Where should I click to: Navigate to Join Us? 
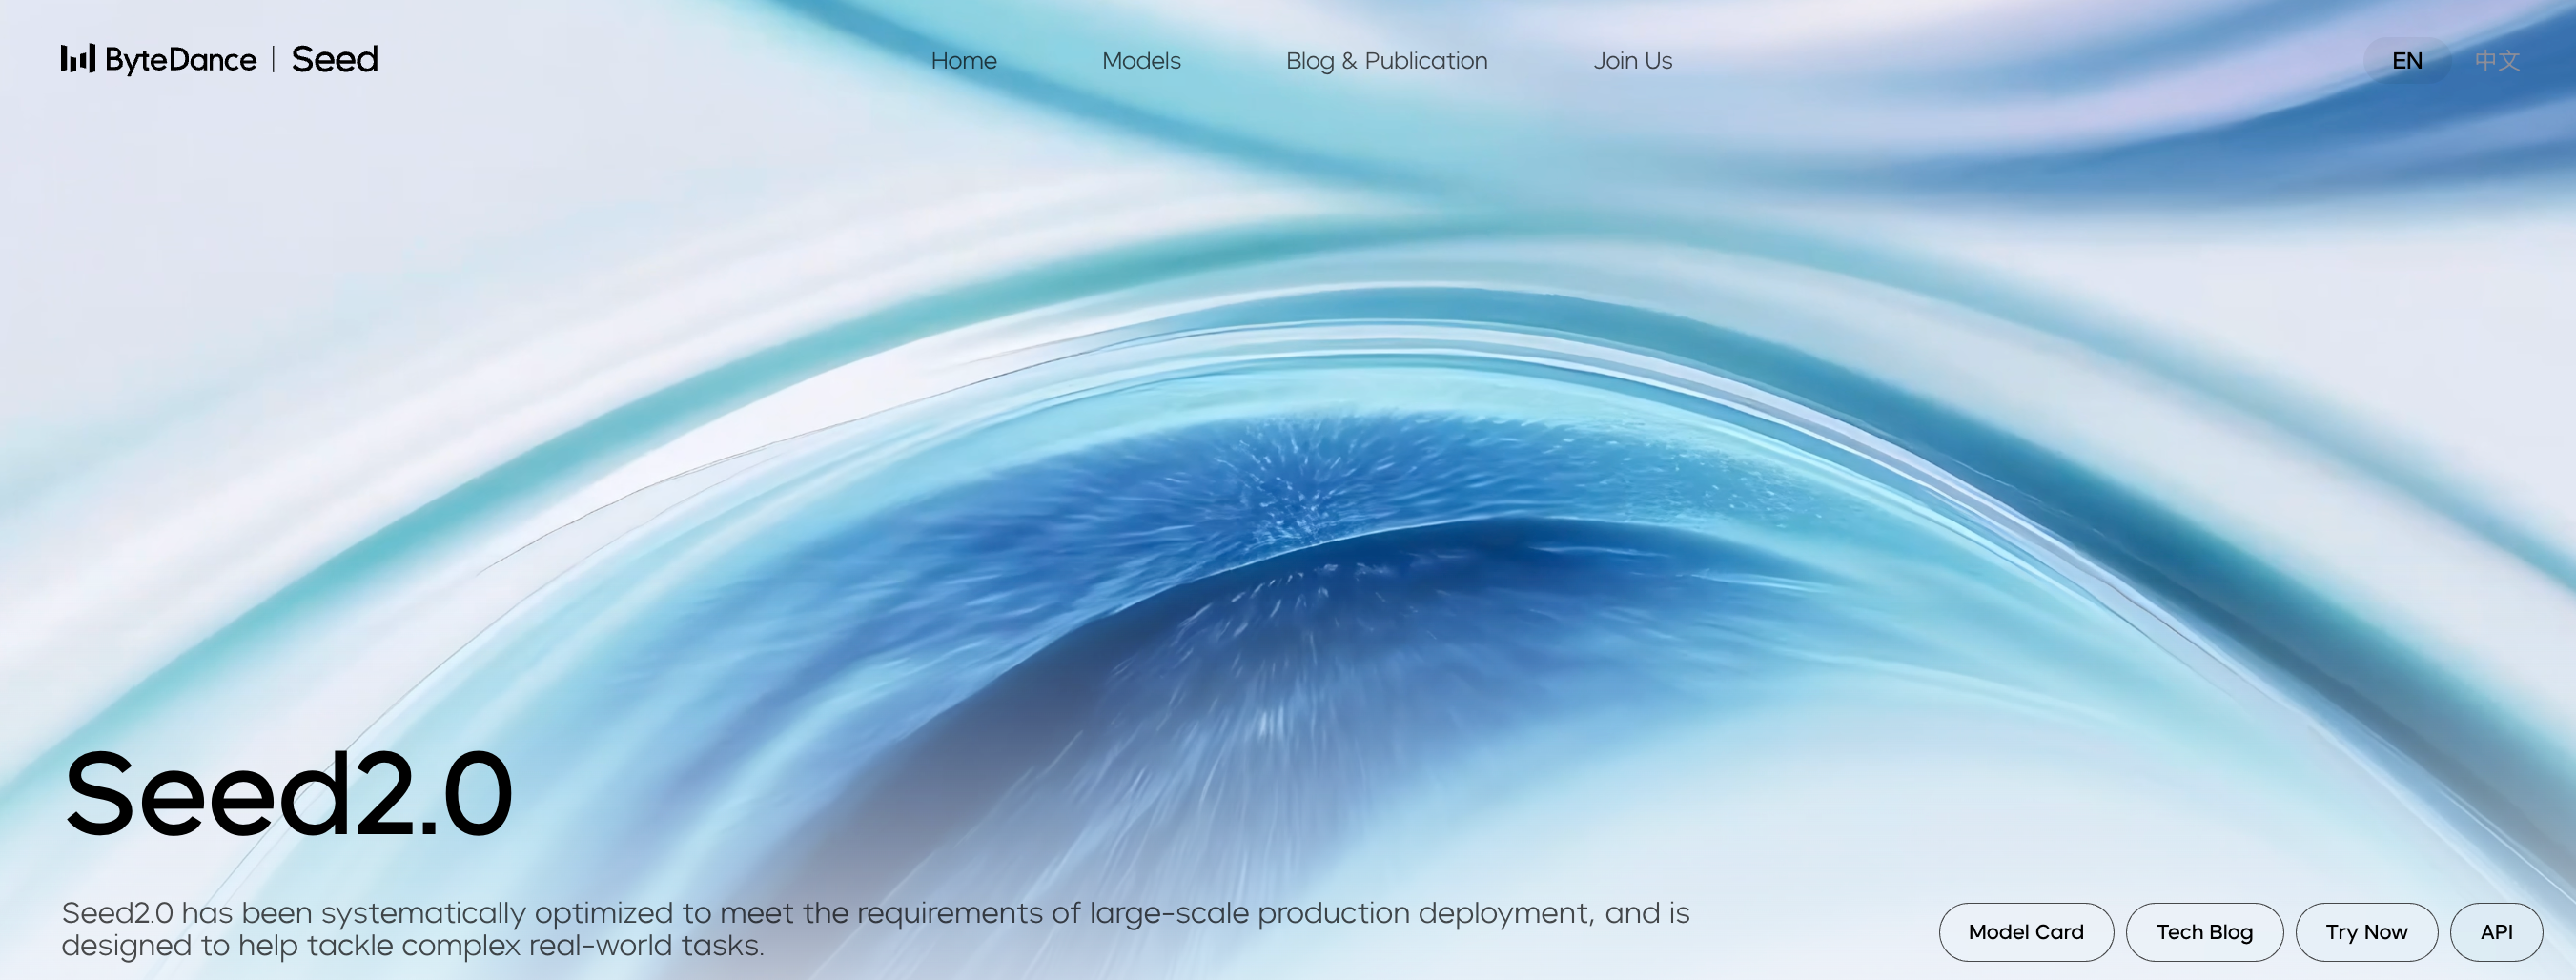1632,61
